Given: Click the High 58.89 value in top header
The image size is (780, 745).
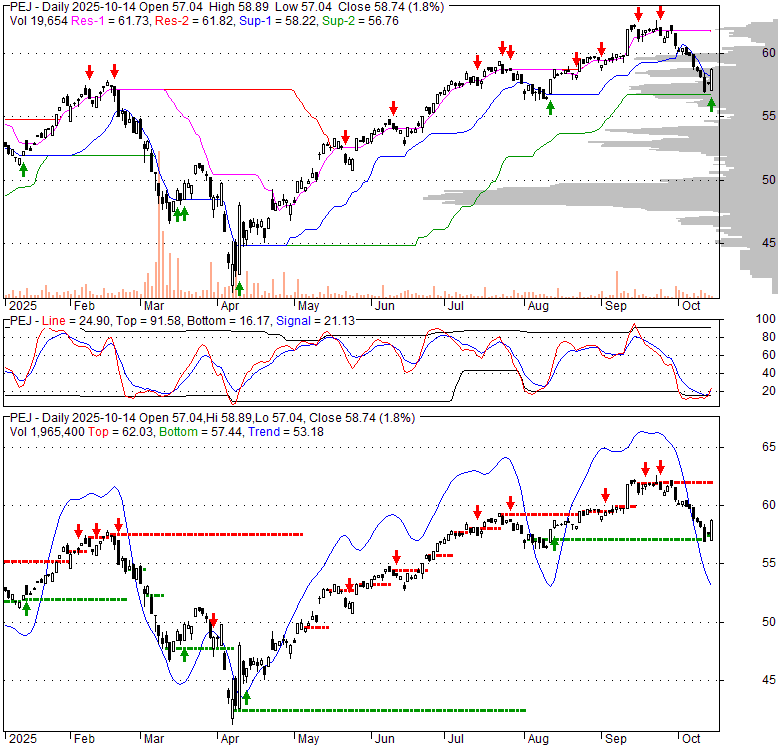Looking at the screenshot, I should pyautogui.click(x=239, y=7).
